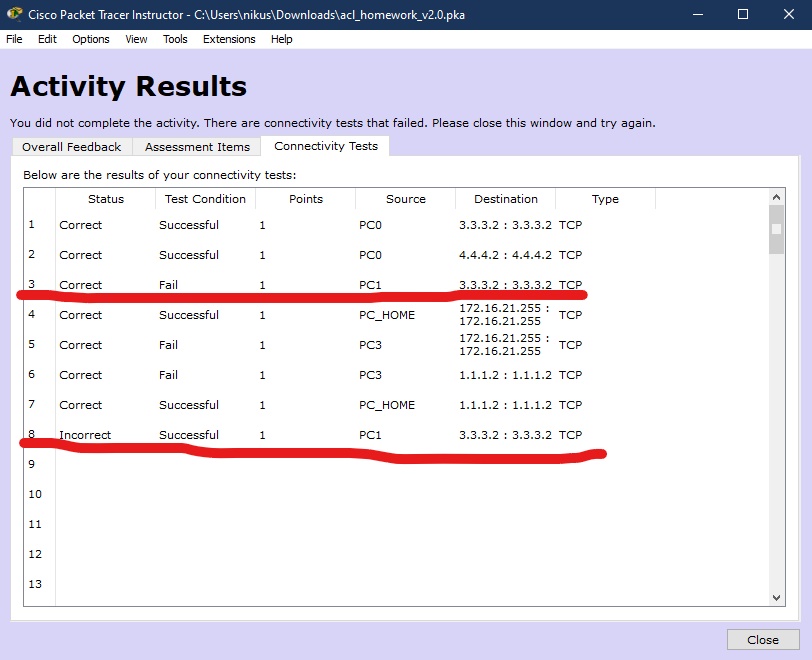
Task: Click the results list scroll down arrow
Action: pyautogui.click(x=776, y=597)
